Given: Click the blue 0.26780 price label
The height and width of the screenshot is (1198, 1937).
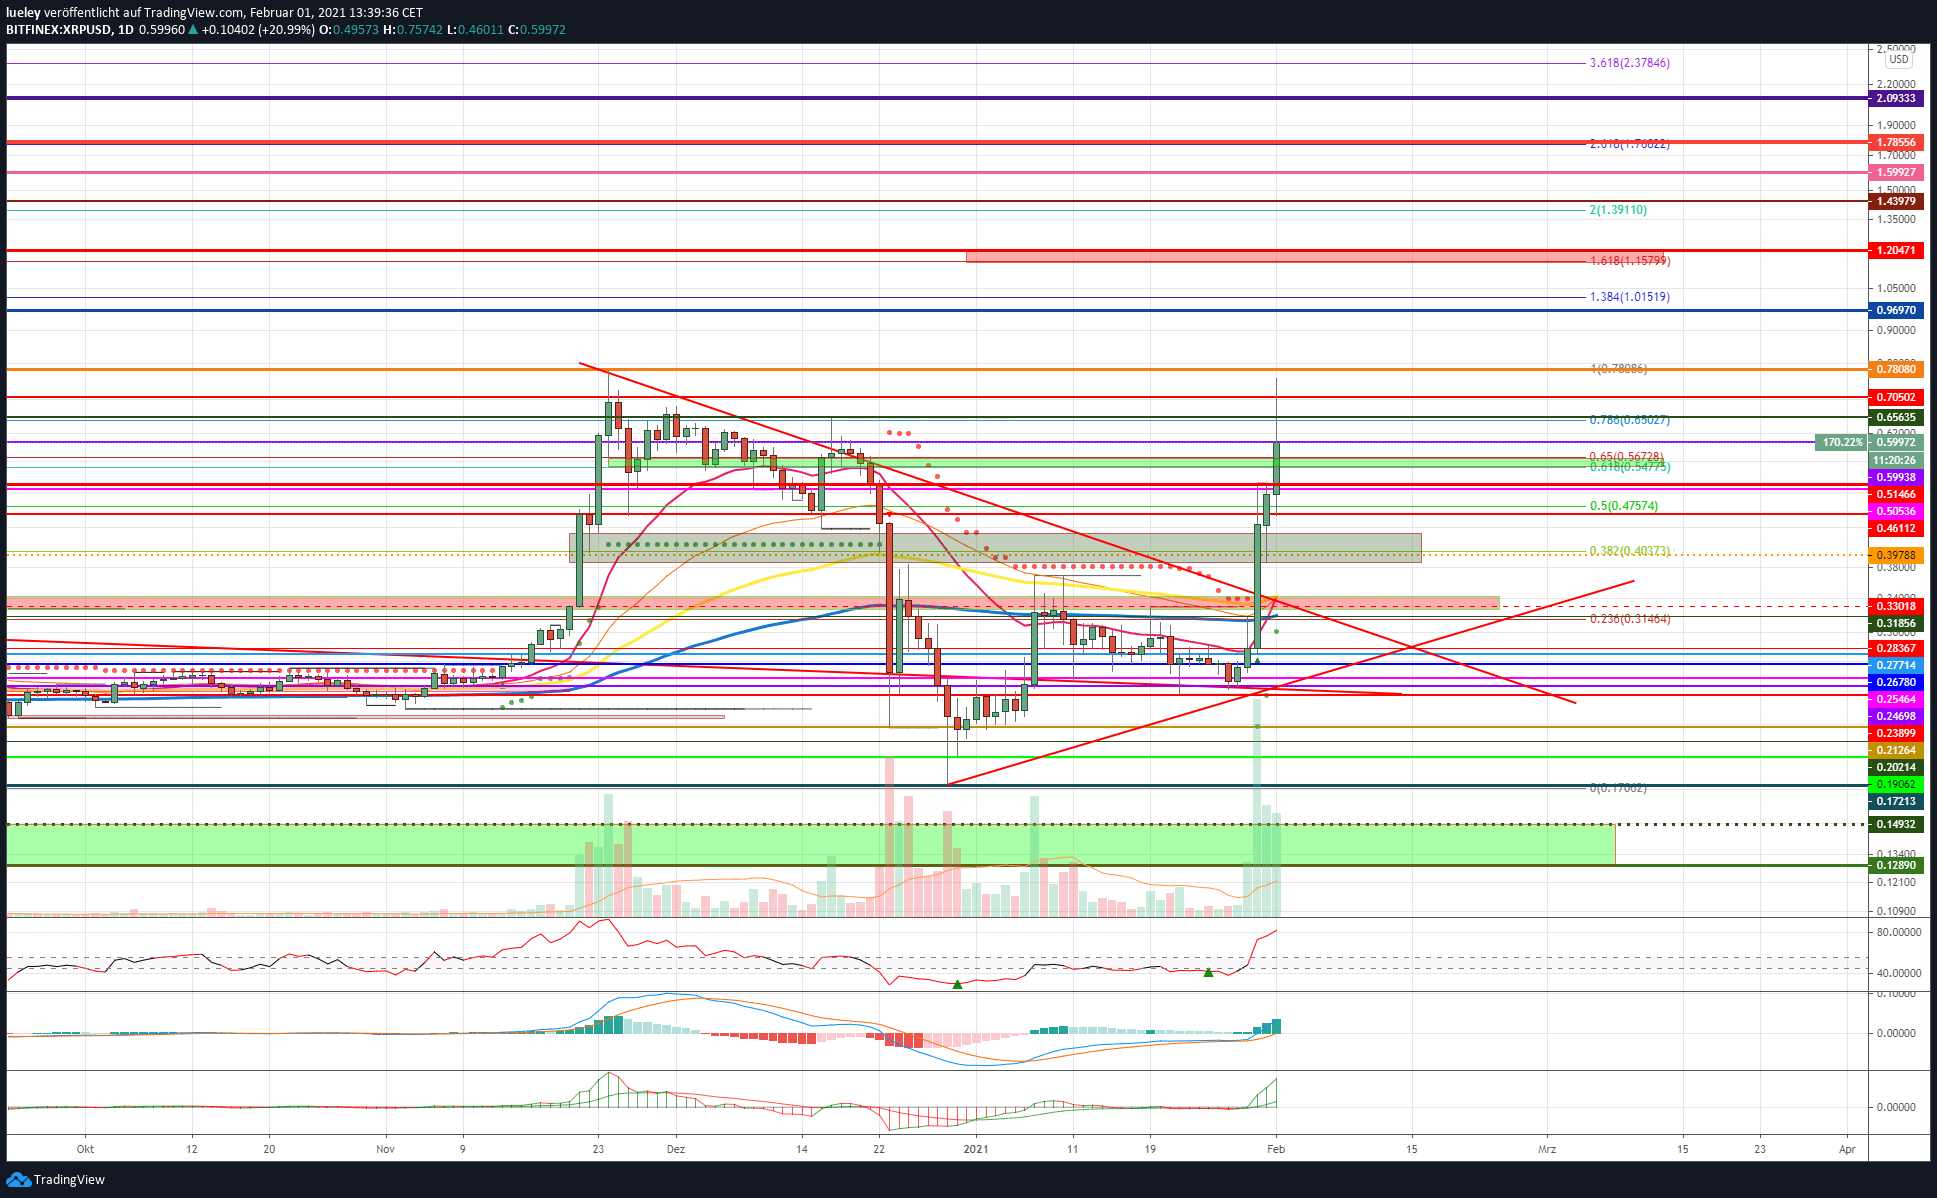Looking at the screenshot, I should [x=1895, y=682].
